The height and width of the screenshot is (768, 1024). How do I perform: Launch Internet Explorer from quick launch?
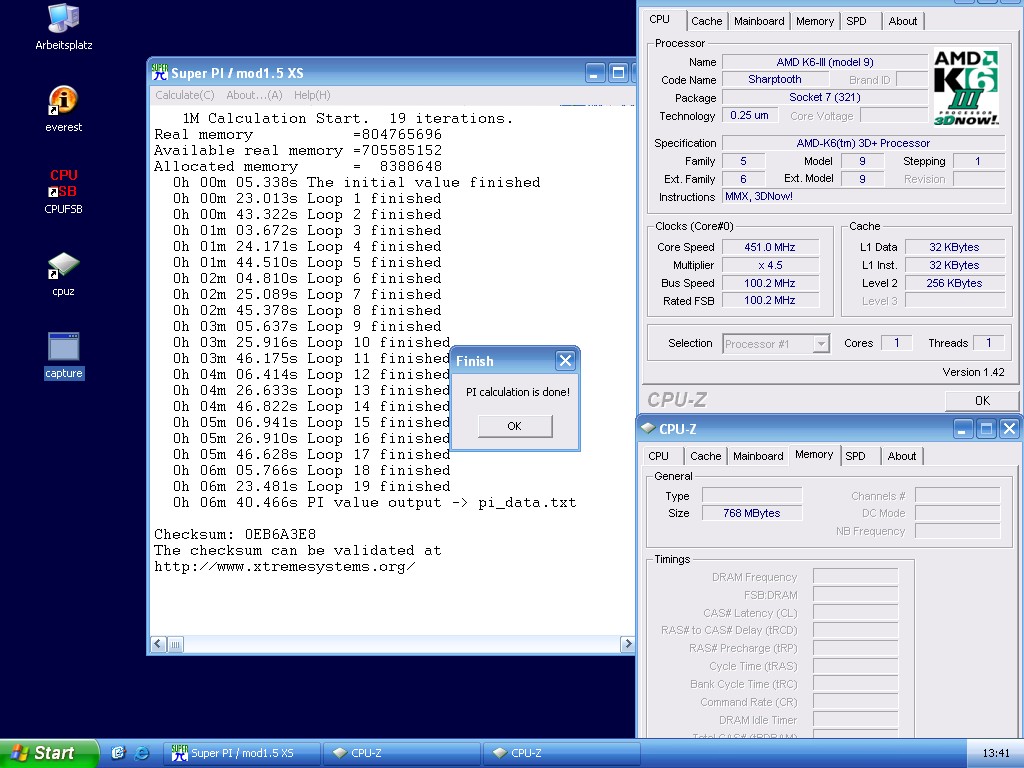pos(141,753)
